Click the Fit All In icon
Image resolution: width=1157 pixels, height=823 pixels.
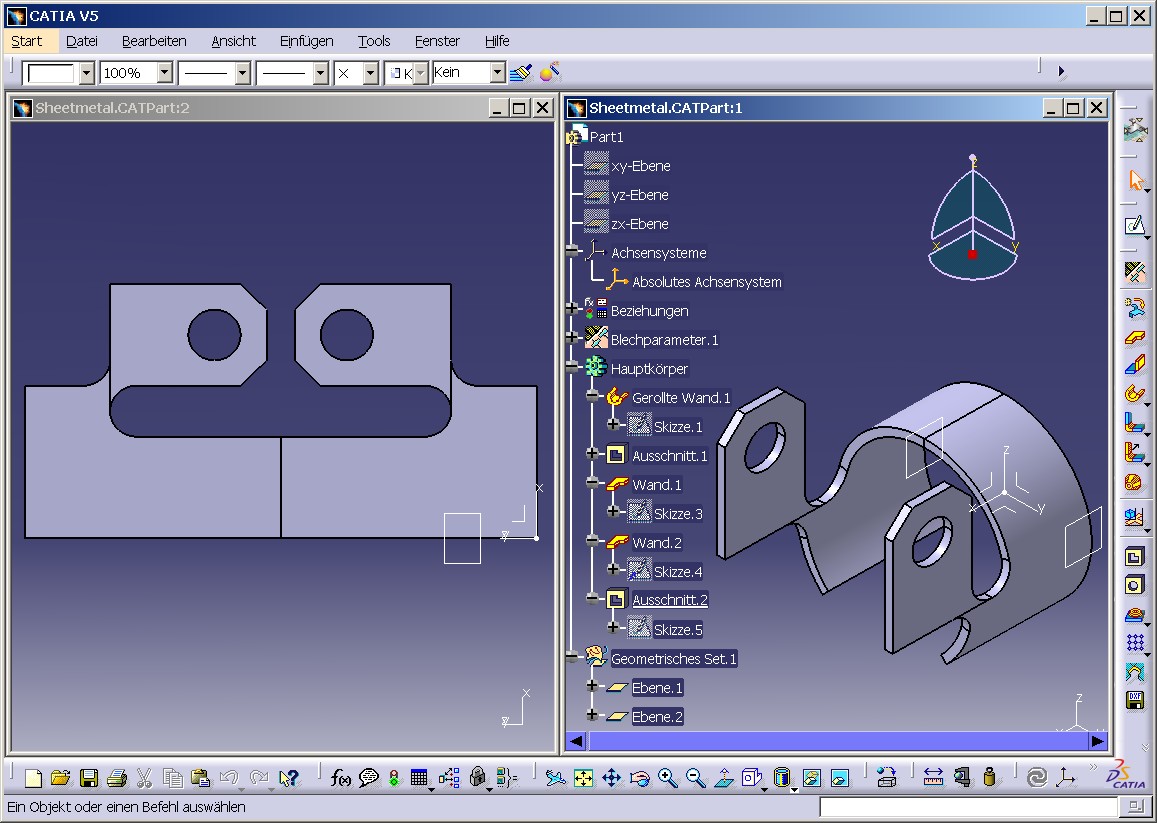click(x=583, y=777)
